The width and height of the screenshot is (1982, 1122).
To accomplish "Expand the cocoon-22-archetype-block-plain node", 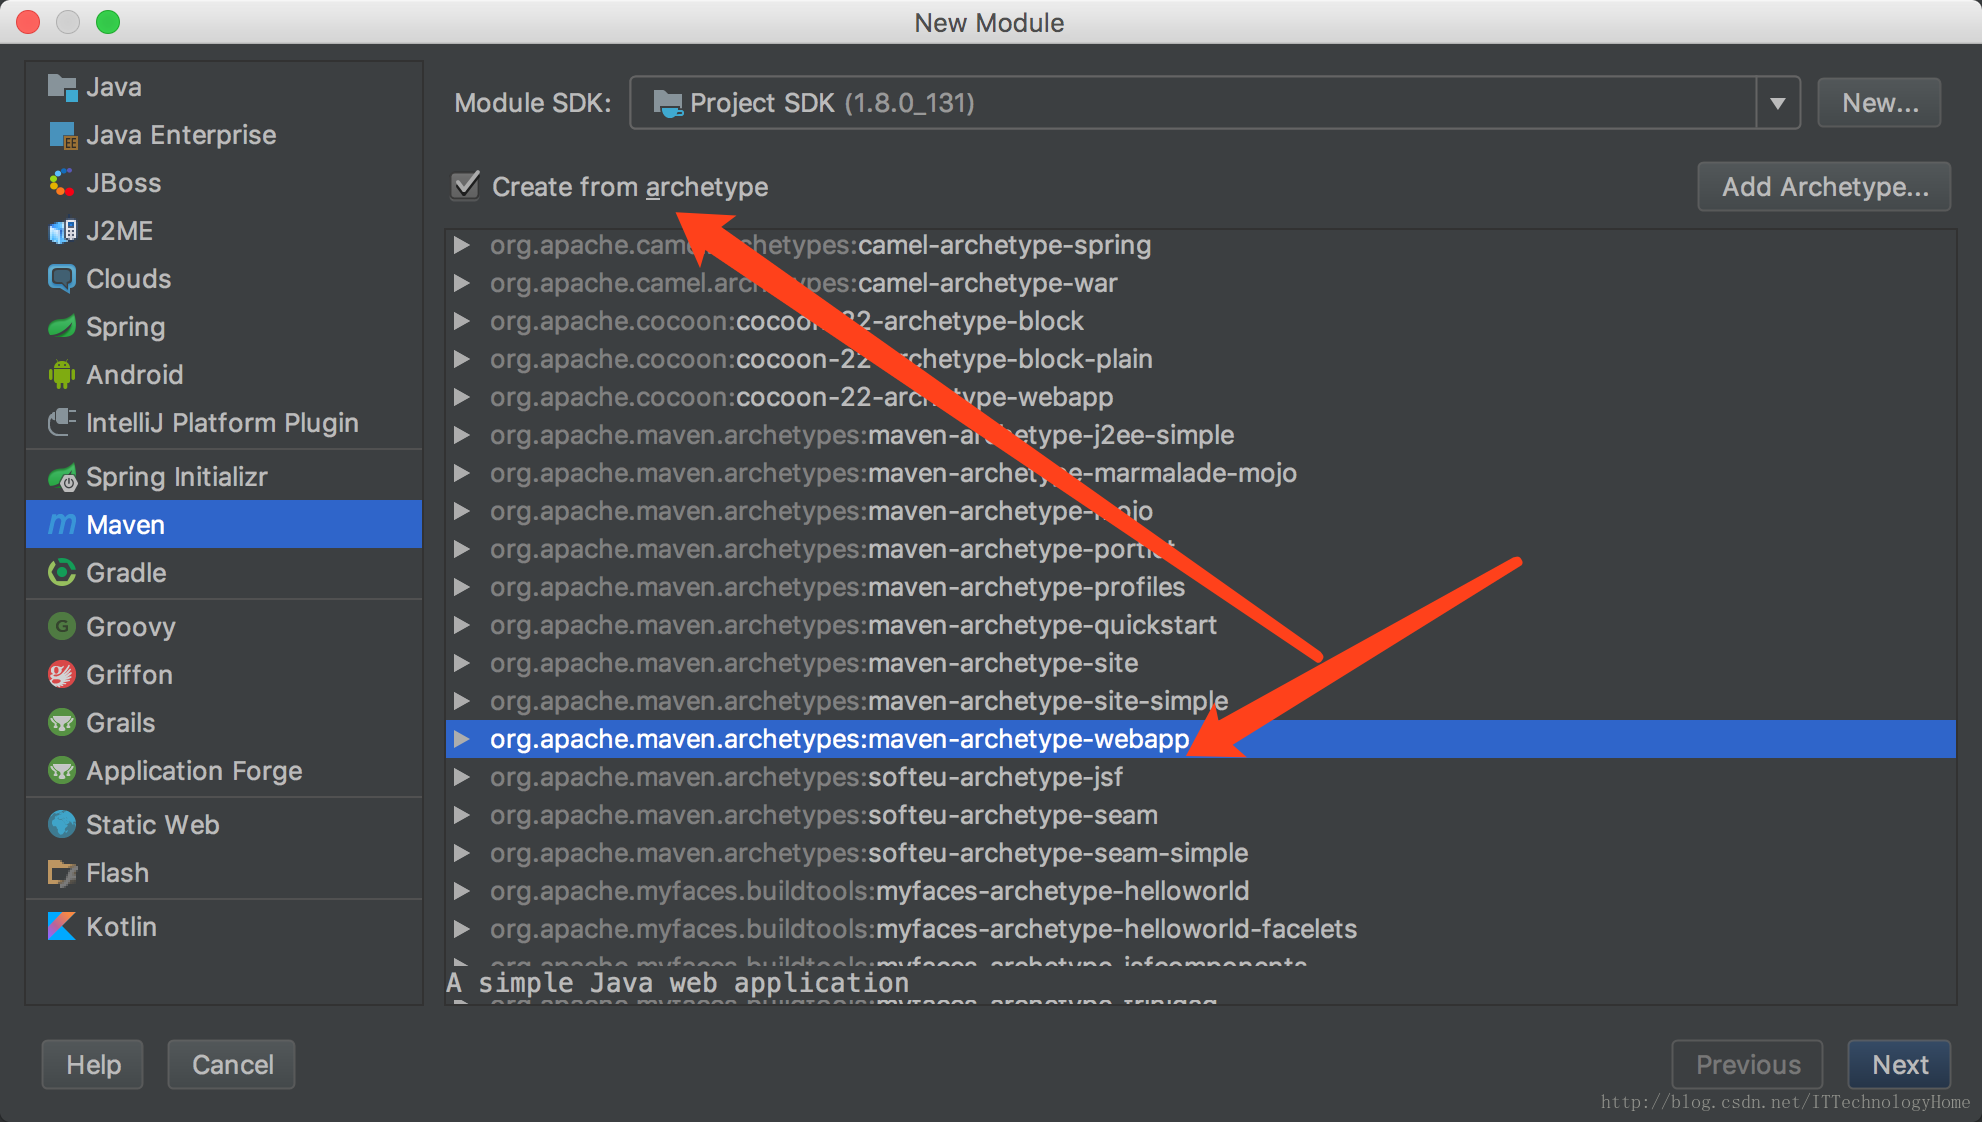I will pyautogui.click(x=461, y=359).
